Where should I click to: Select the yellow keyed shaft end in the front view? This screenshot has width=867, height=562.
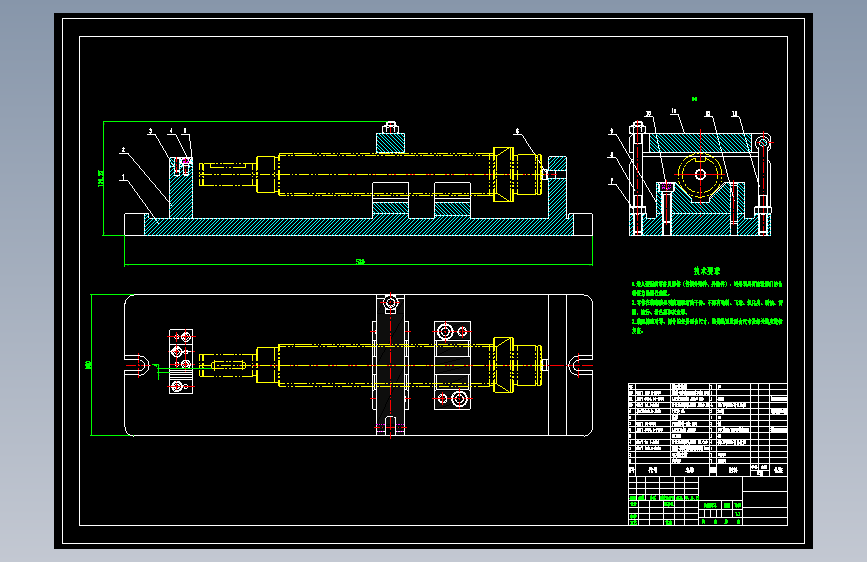[228, 174]
